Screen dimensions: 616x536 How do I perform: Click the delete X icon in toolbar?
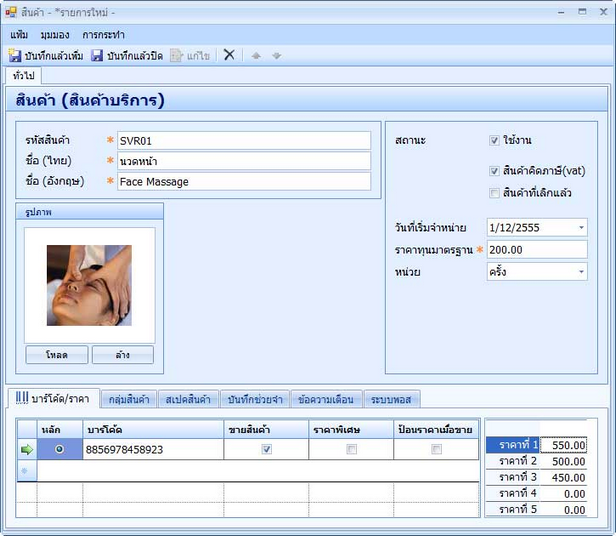click(229, 55)
